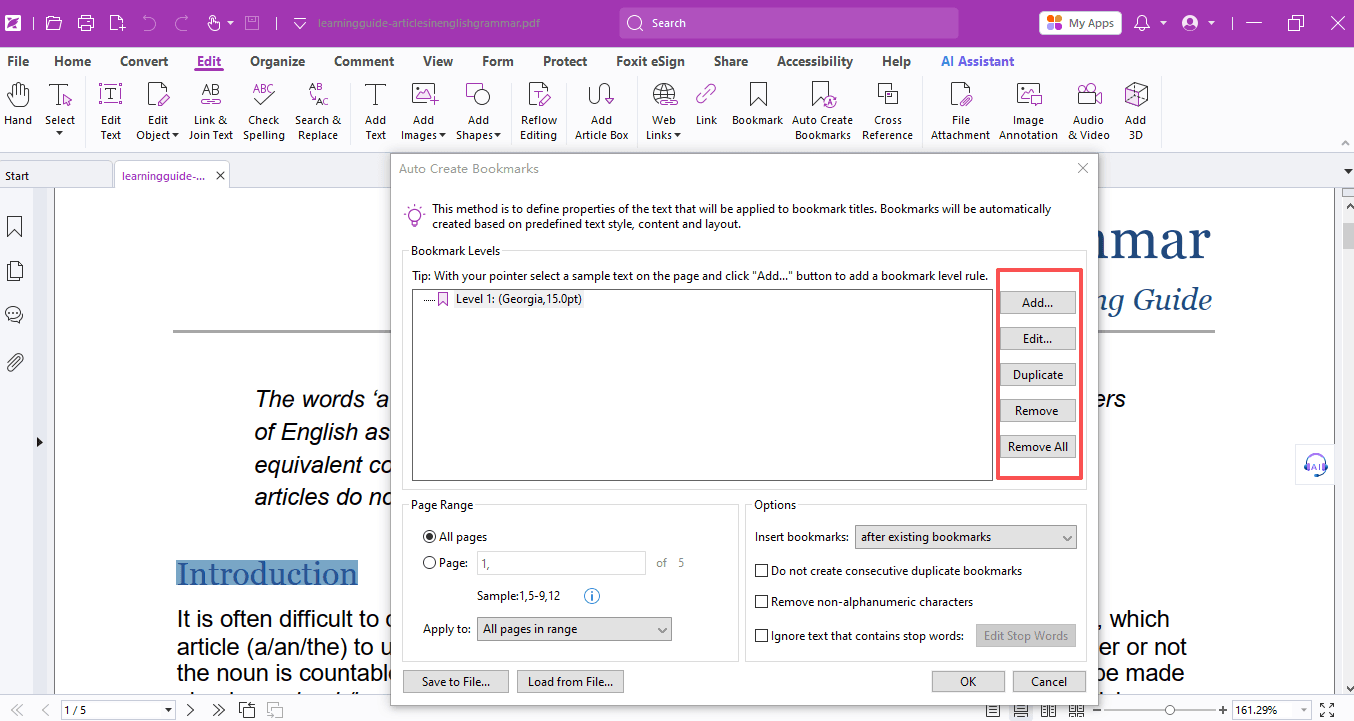Expand the Select tool dropdown arrow
This screenshot has height=721, width=1354.
click(60, 134)
